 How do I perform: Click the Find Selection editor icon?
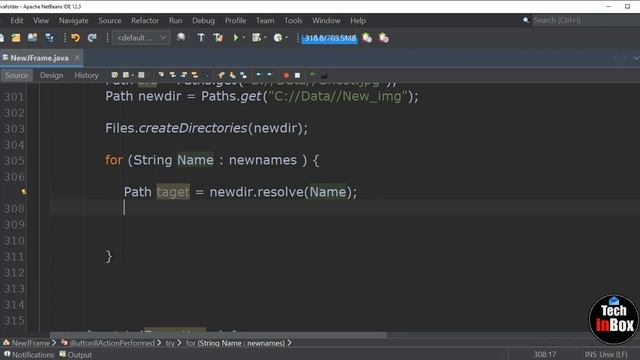[161, 75]
